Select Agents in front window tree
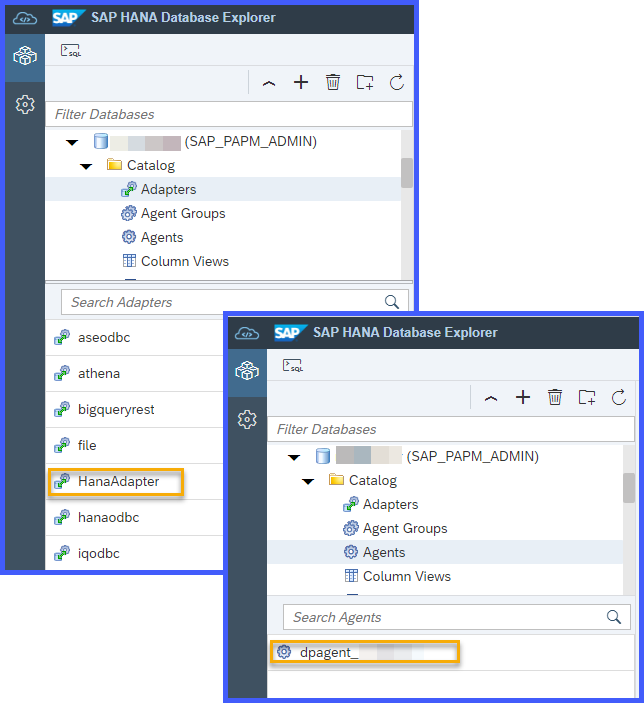 (445, 552)
